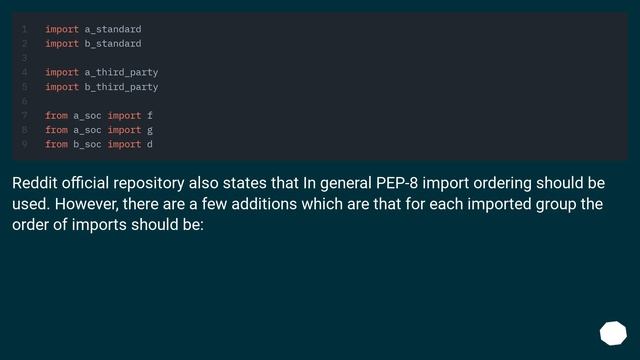Click the from keyword on line 7

click(x=56, y=116)
